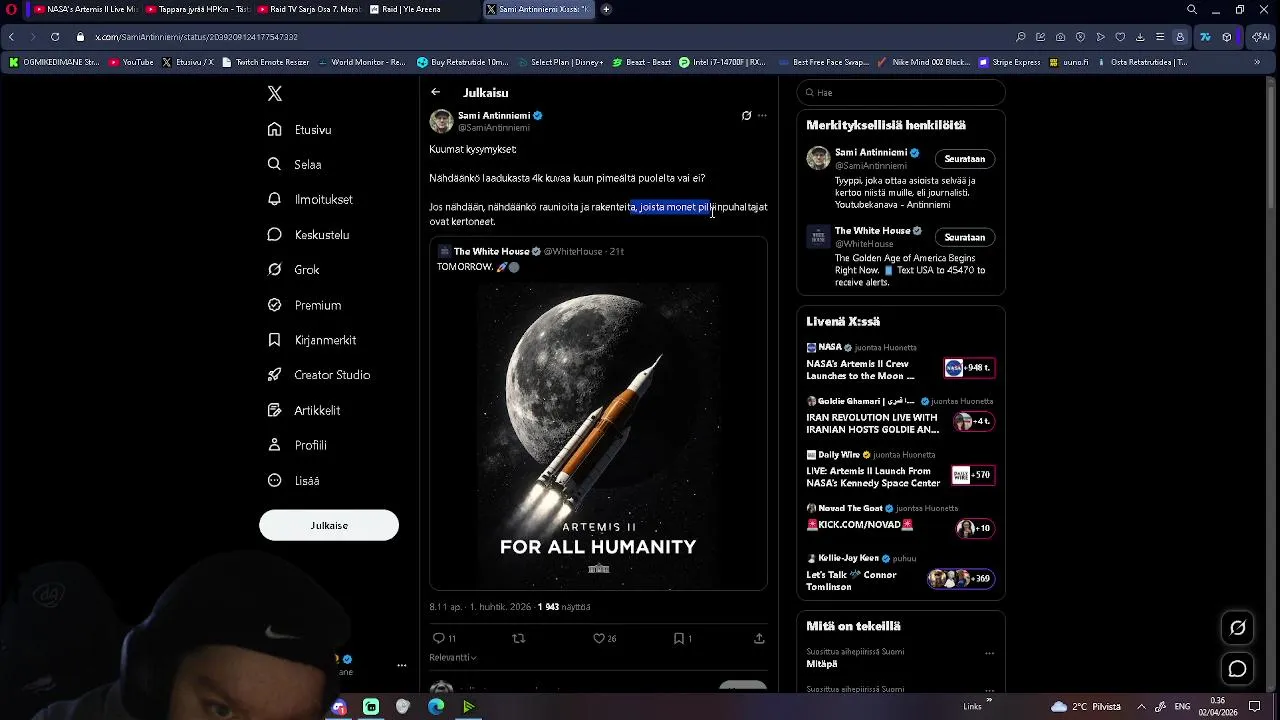Open the Edge icon in the taskbar
This screenshot has height=720, width=1280.
click(x=436, y=707)
